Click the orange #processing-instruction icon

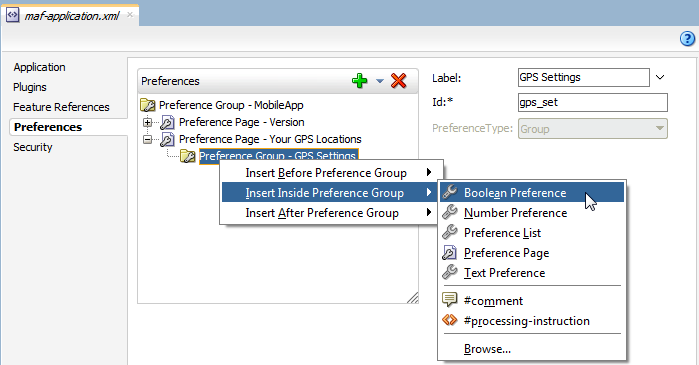click(449, 320)
